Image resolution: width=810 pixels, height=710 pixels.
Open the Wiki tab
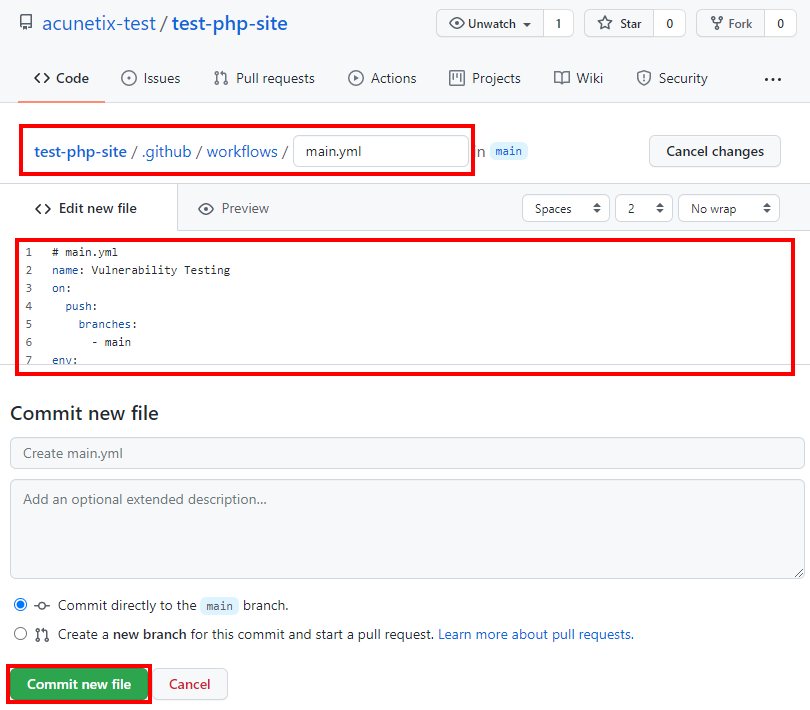tap(578, 79)
